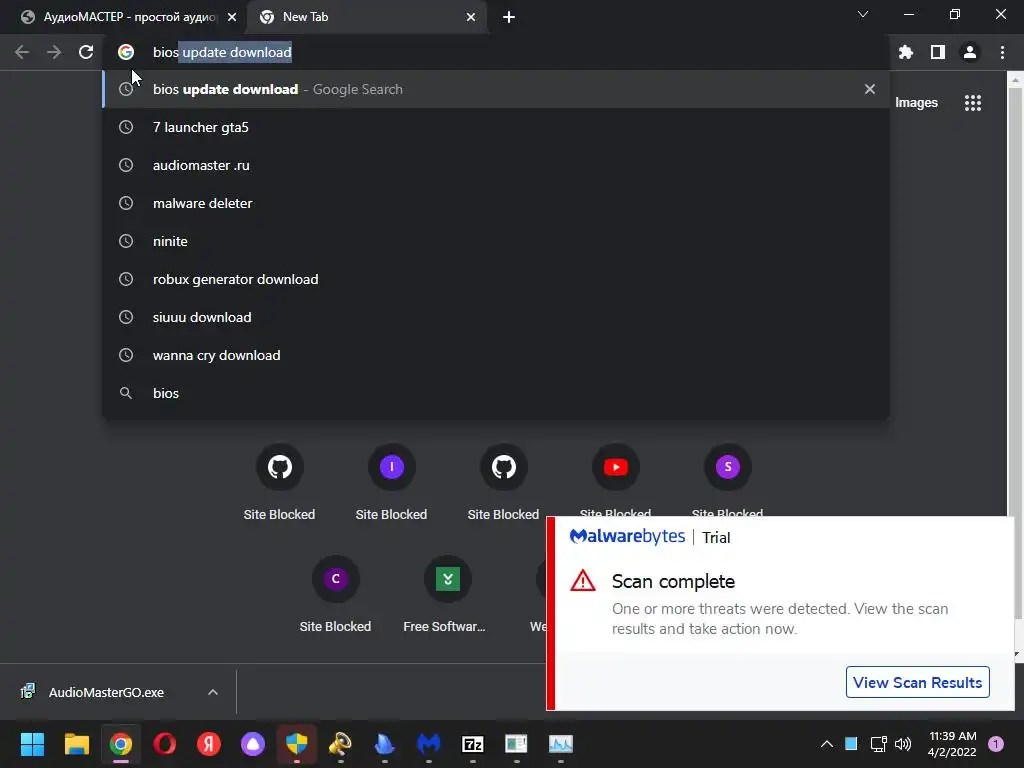Click the address bar text field
Screen dimensions: 1024x768
point(496,52)
